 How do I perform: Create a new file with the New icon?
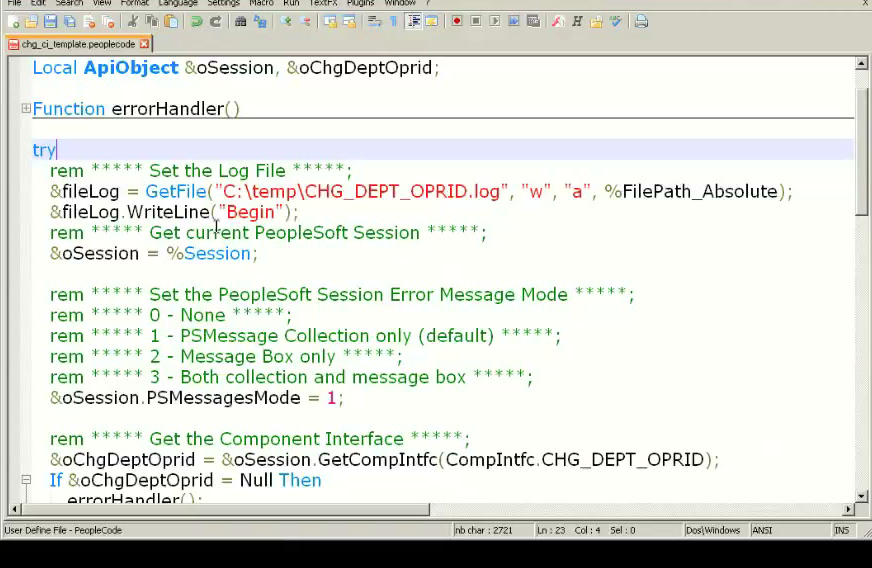pyautogui.click(x=13, y=22)
